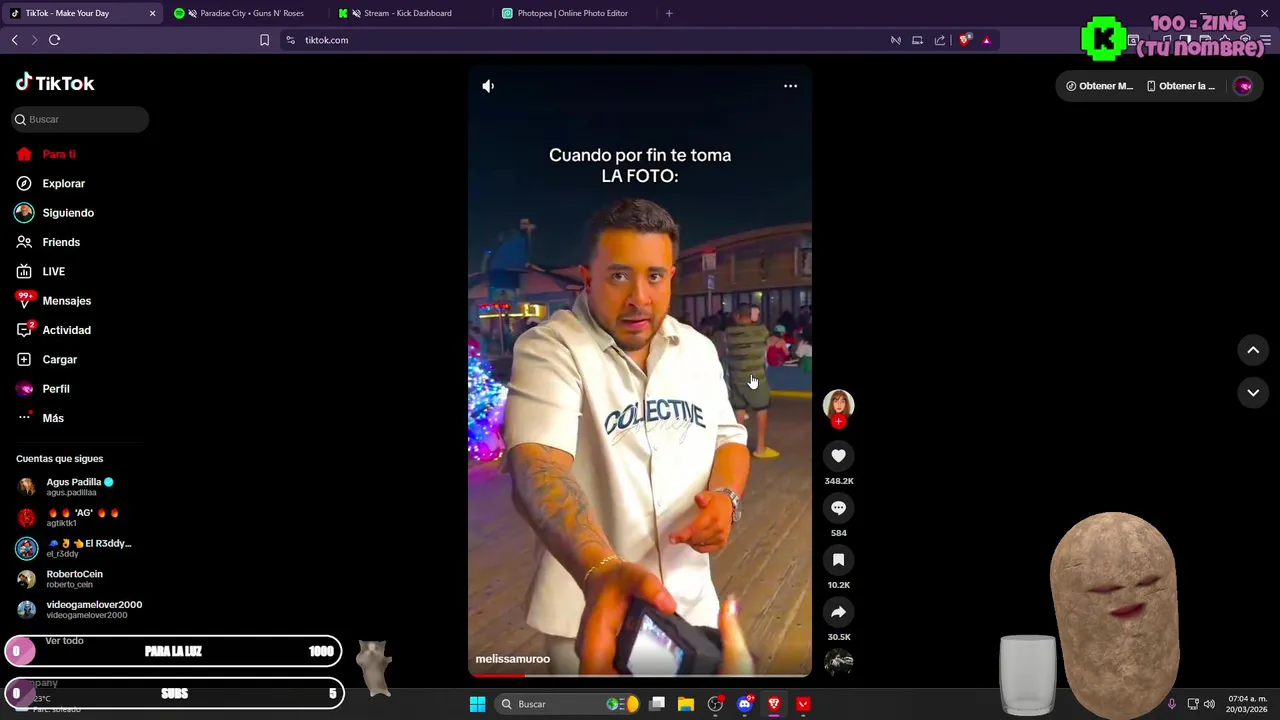This screenshot has height=720, width=1280.
Task: Go back with the browser back arrow
Action: (x=15, y=40)
